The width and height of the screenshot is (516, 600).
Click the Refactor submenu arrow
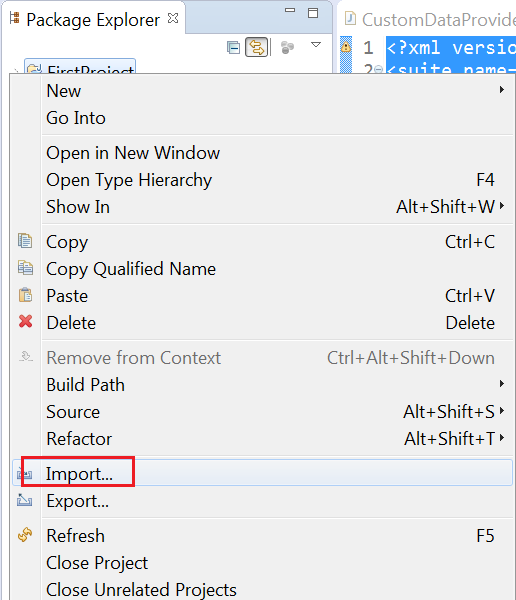[x=501, y=437]
